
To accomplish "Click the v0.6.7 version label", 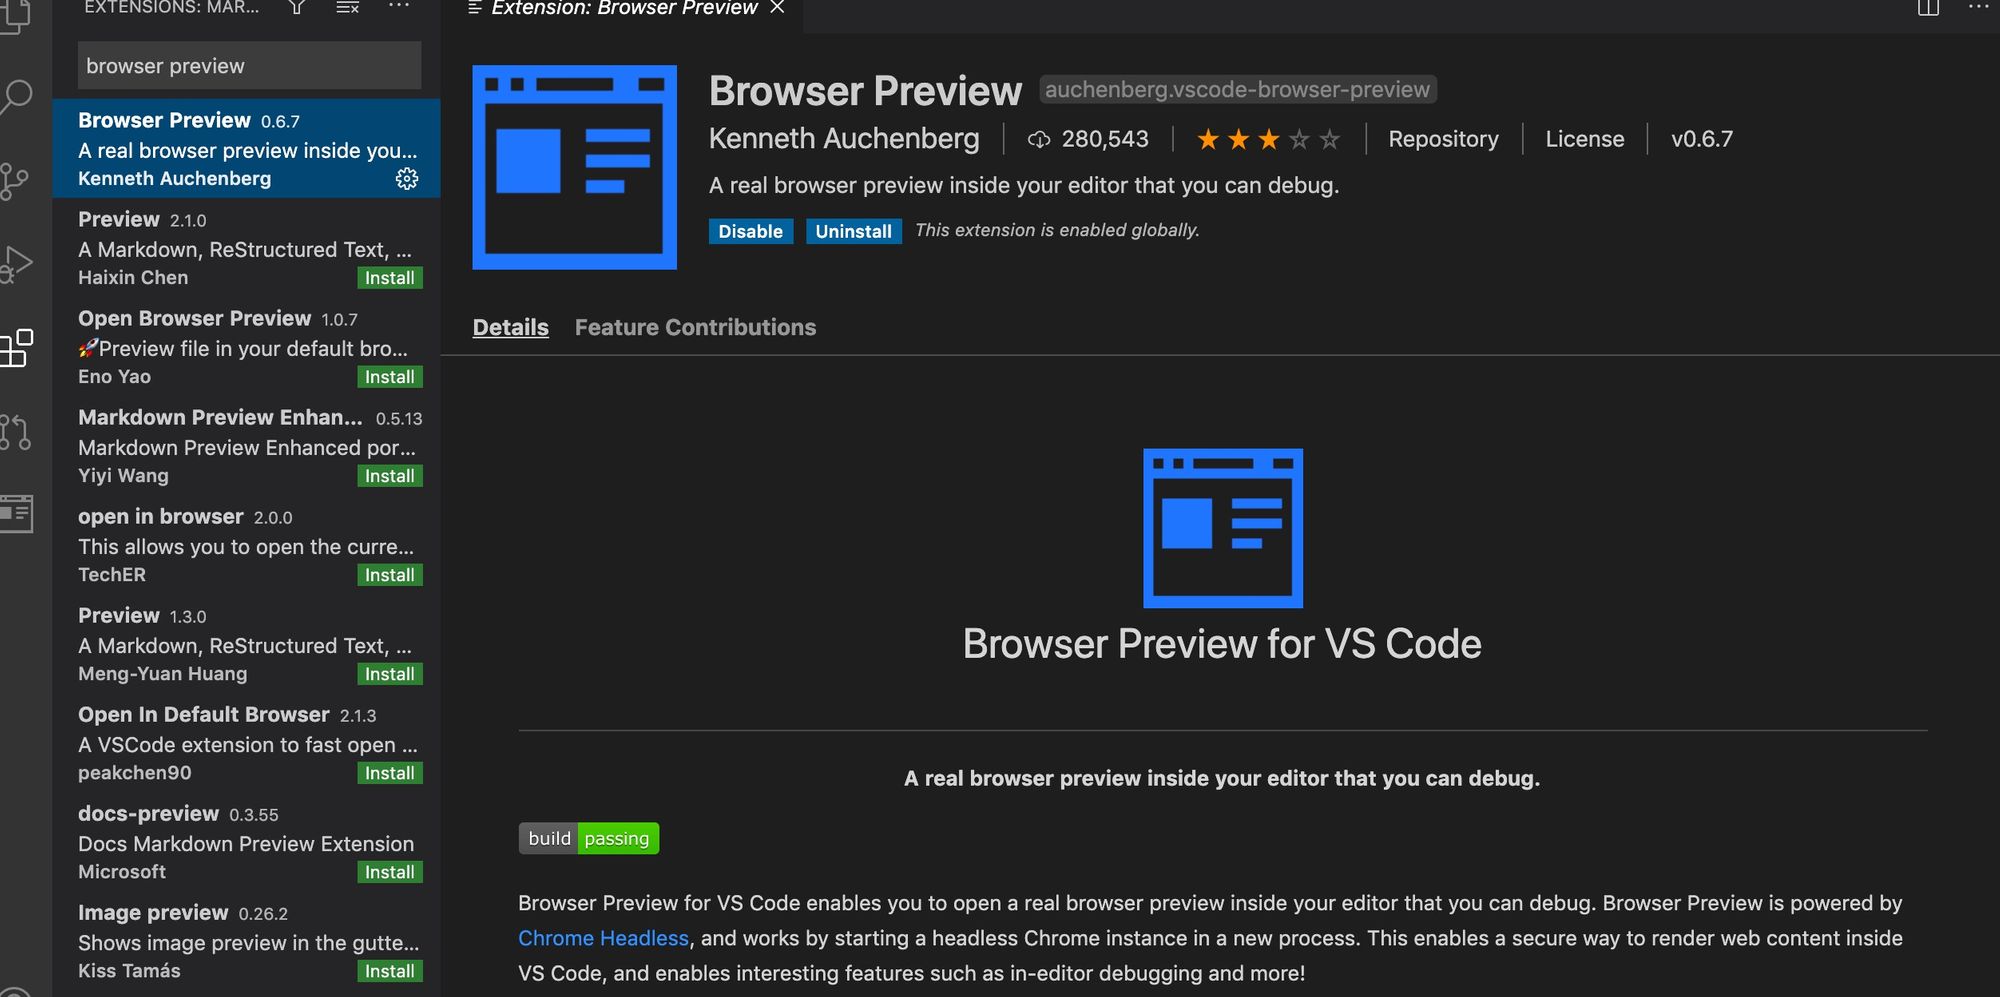I will point(1702,139).
